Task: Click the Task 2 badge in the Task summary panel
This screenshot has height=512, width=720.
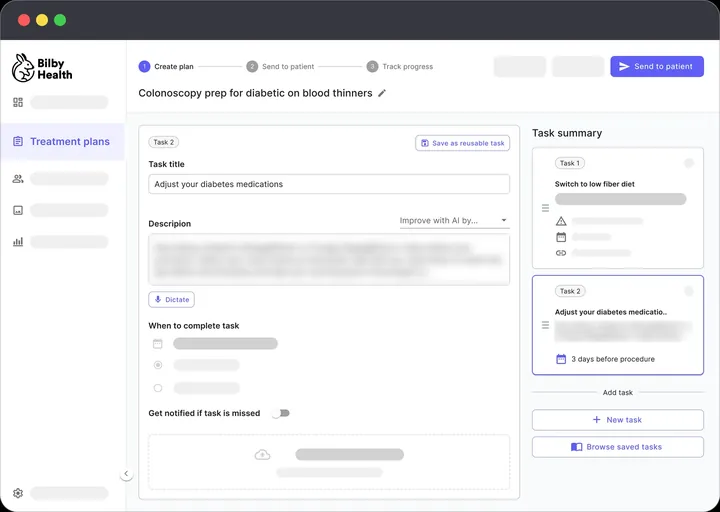Action: pos(570,291)
